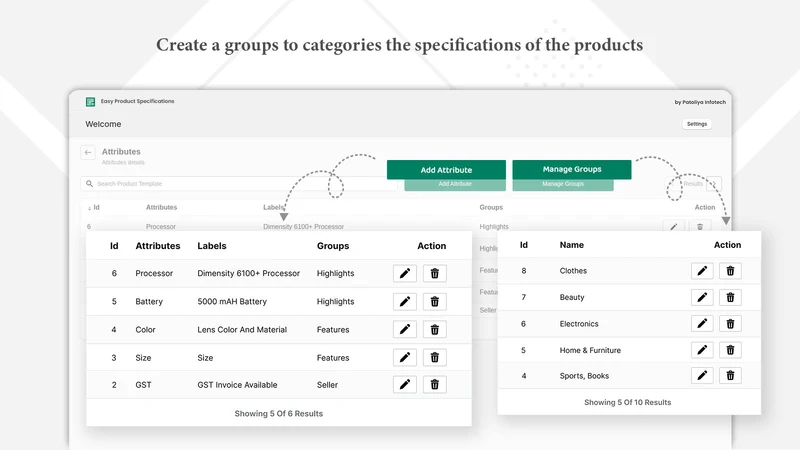The image size is (800, 450).
Task: Delete the Size attribute row
Action: (435, 358)
